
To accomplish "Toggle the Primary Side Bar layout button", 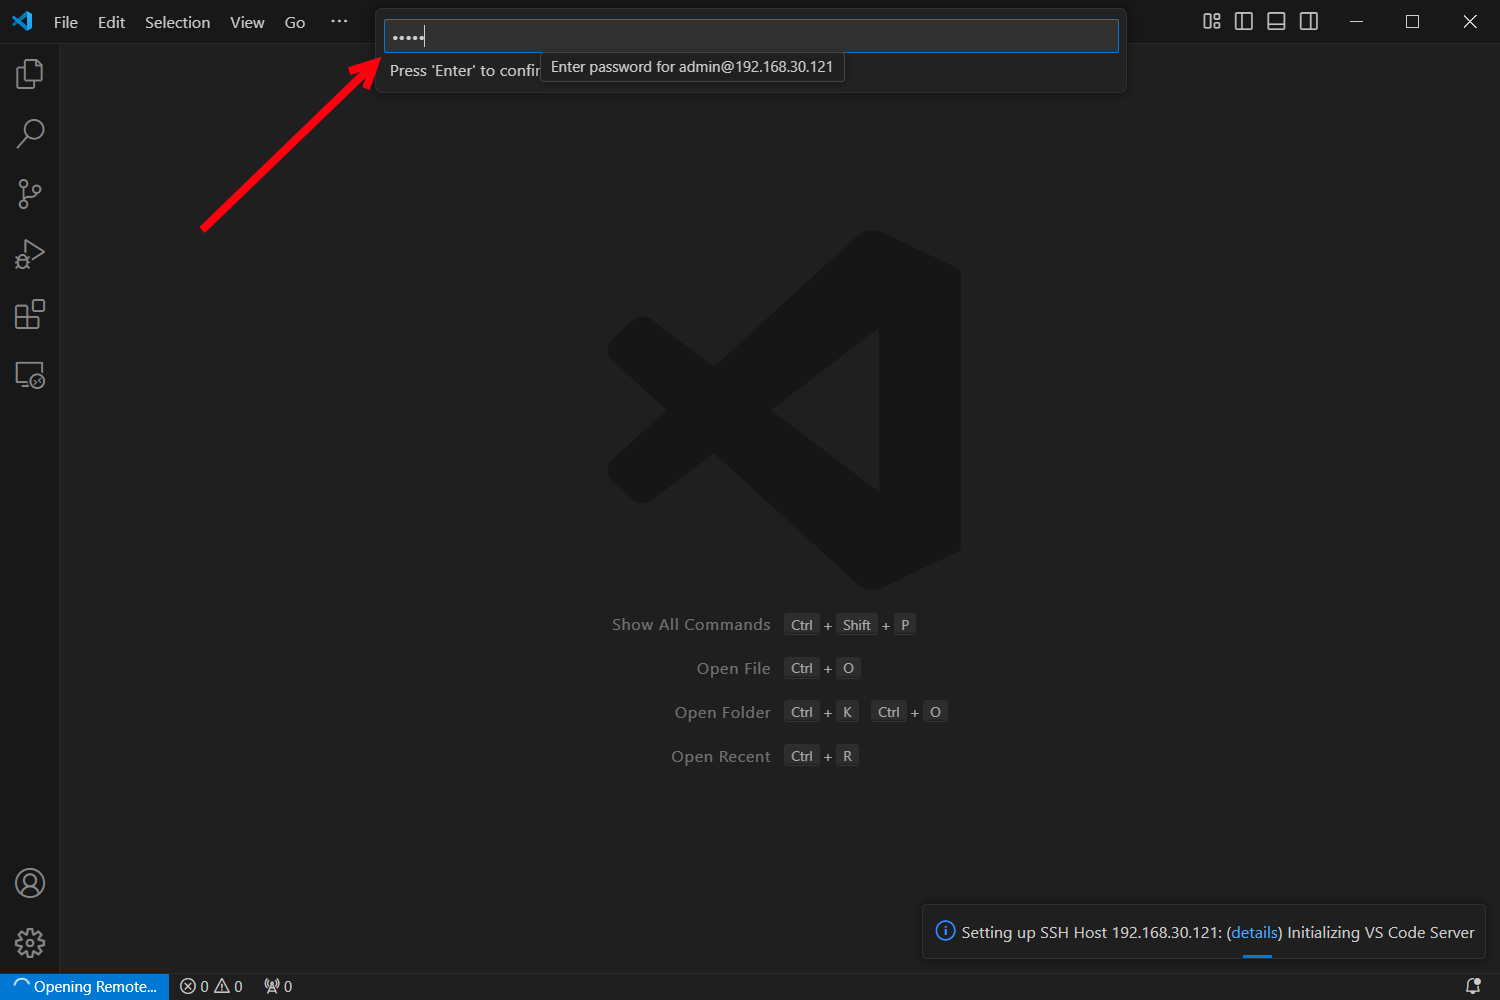I will tap(1244, 22).
